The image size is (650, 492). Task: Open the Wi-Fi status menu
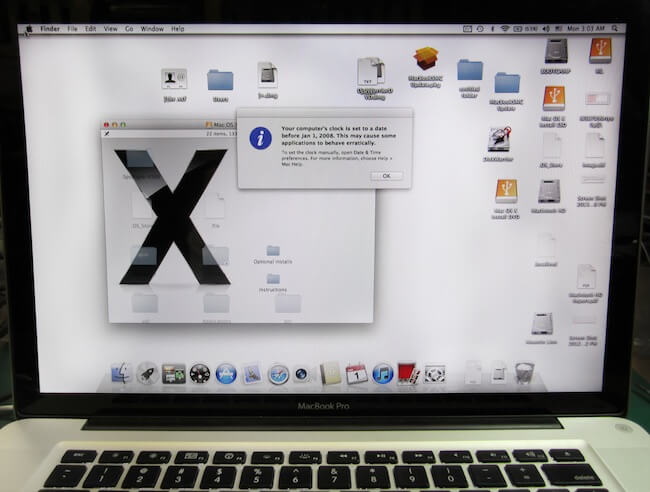[x=504, y=29]
